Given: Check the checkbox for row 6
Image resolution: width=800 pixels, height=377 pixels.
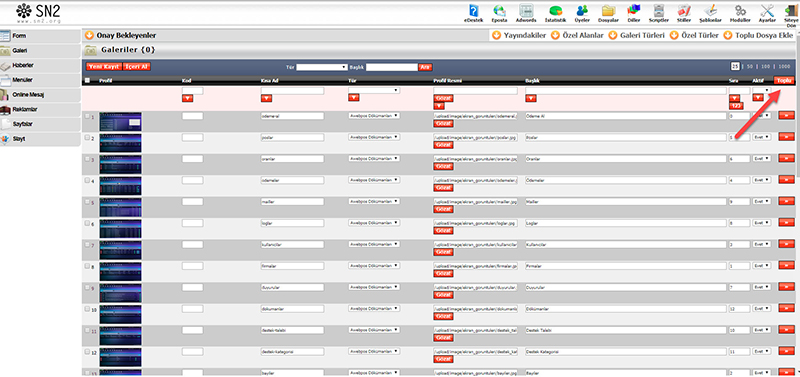Looking at the screenshot, I should click(x=87, y=223).
